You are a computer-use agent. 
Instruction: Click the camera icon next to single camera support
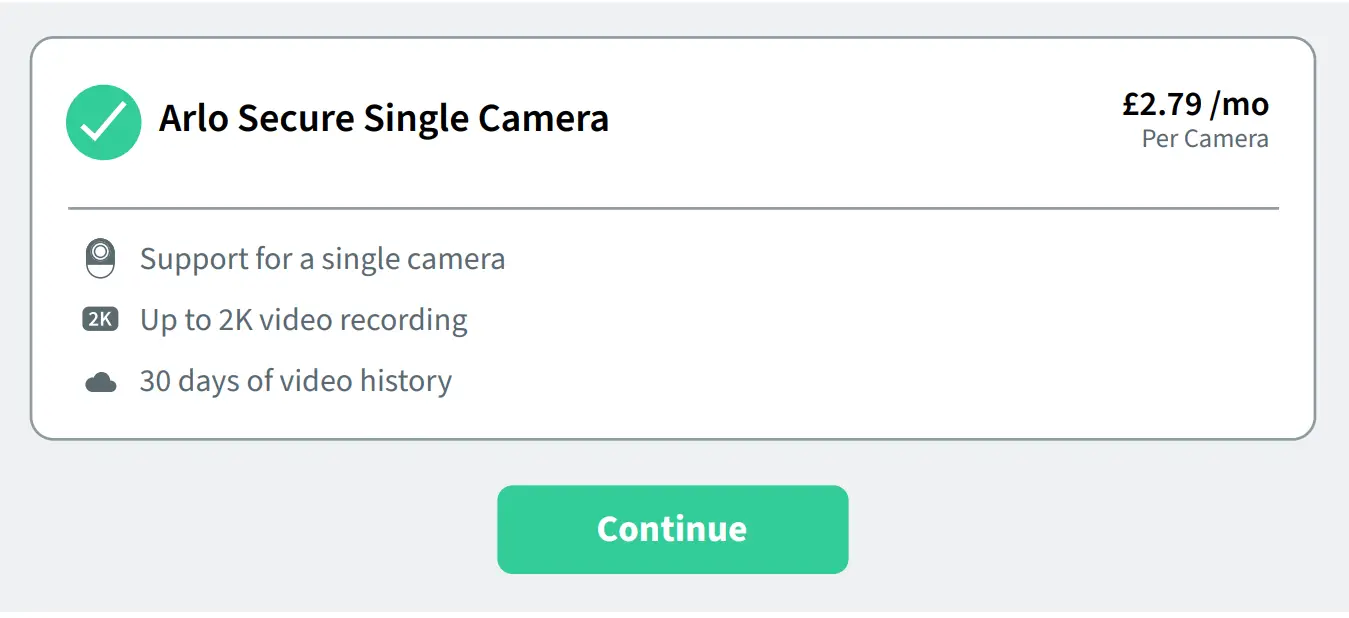tap(100, 258)
